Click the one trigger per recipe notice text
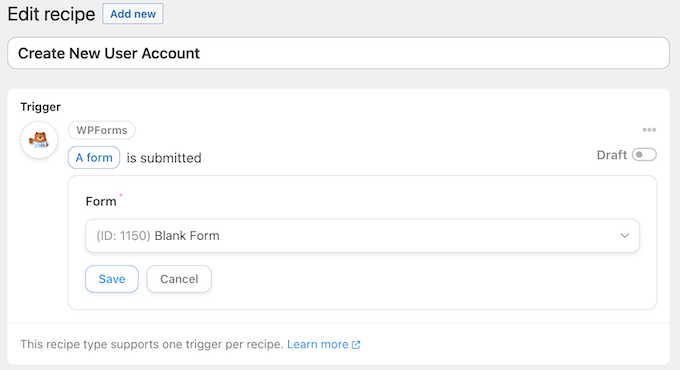680x370 pixels. tap(152, 344)
